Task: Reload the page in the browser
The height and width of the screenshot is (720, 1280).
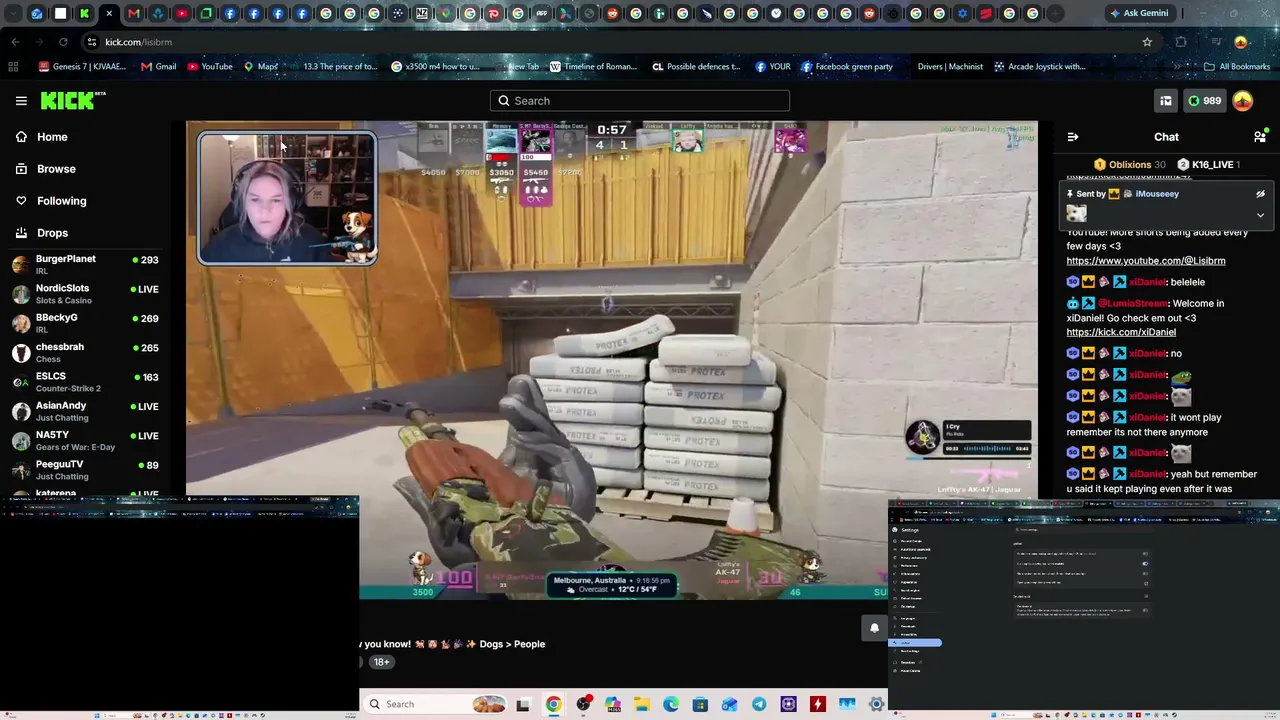Action: pos(63,42)
